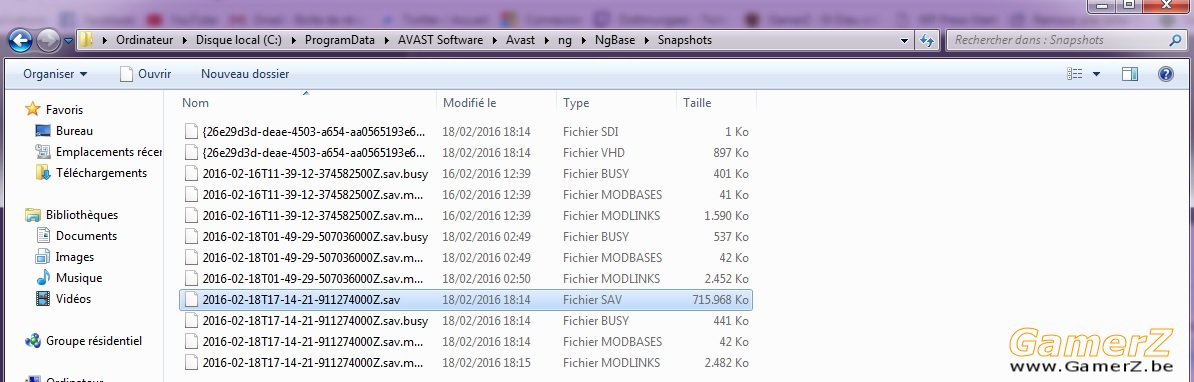This screenshot has width=1194, height=382.
Task: Open the Vidéos library
Action: [73, 298]
